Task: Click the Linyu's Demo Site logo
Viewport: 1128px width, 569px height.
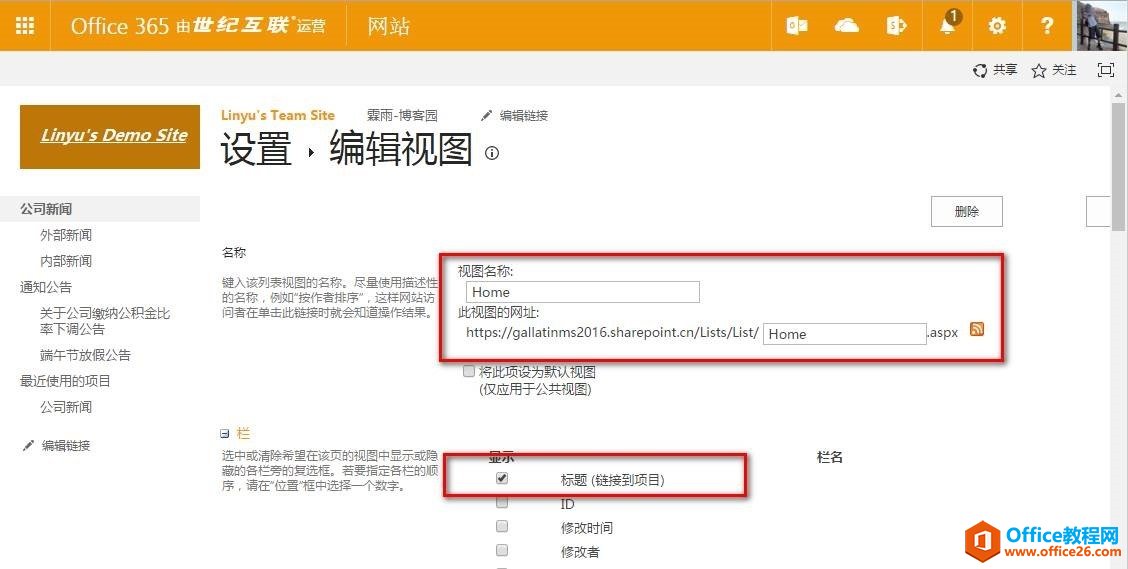Action: 110,137
